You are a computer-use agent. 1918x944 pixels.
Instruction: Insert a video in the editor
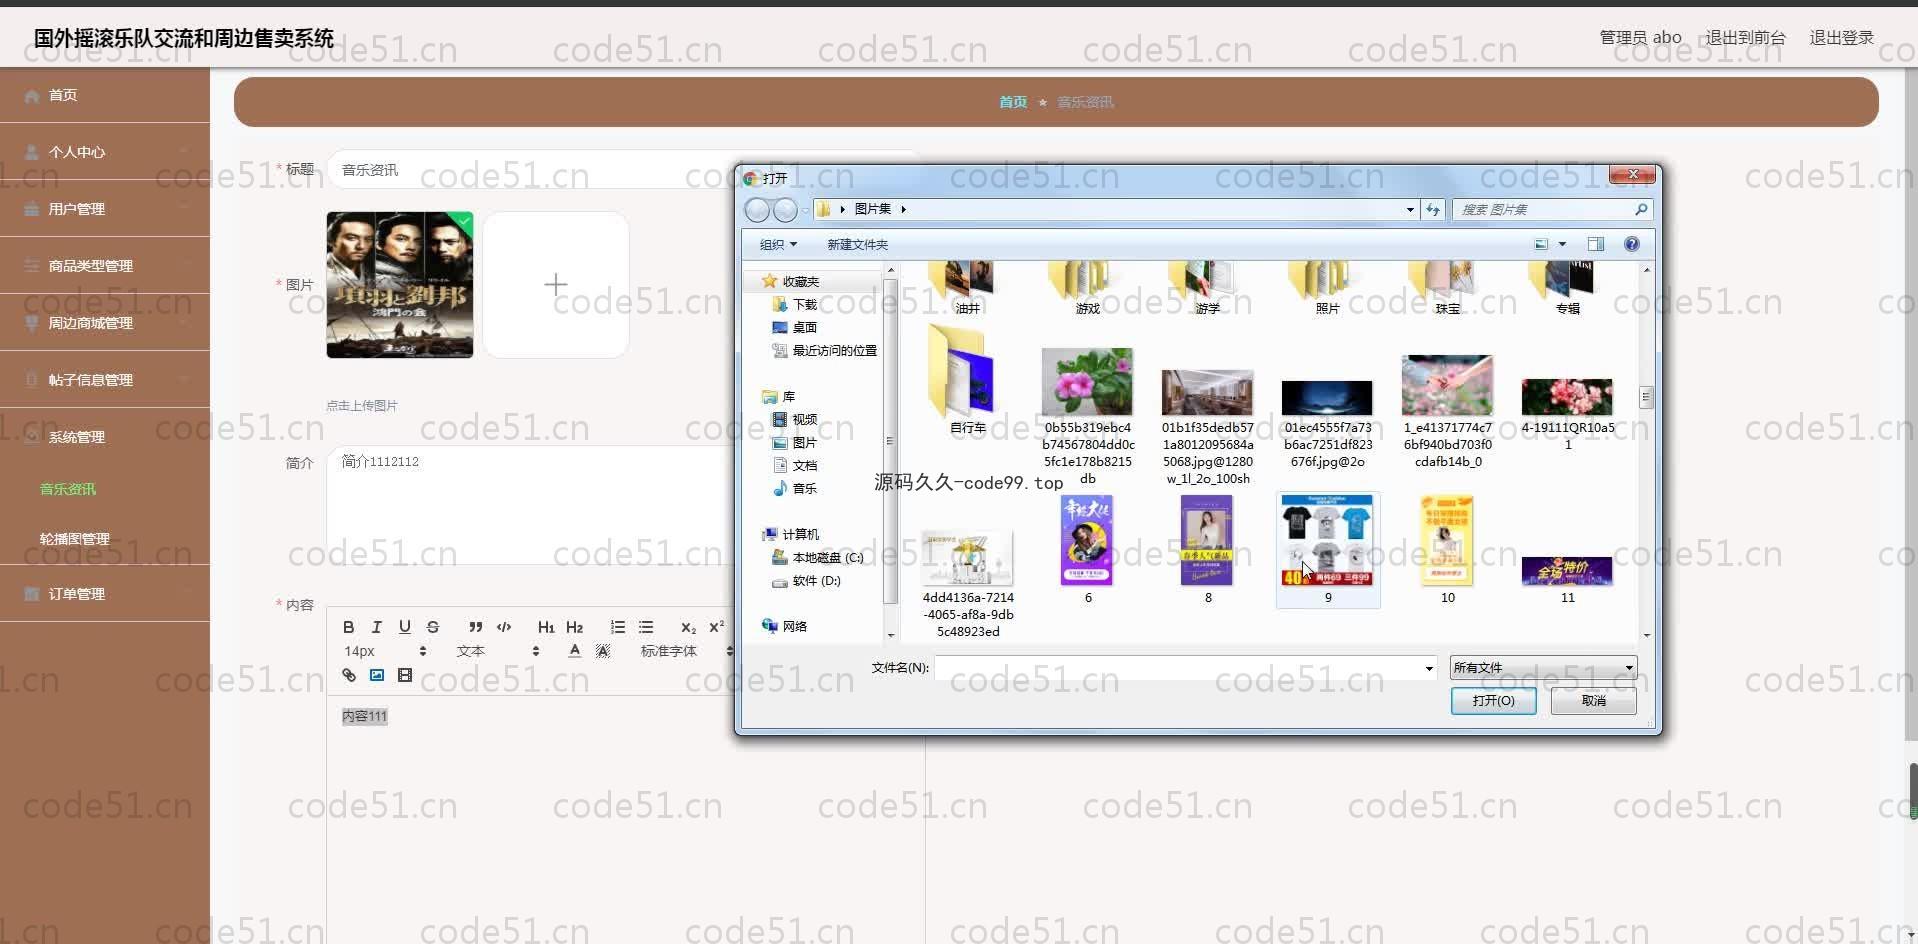pos(404,675)
